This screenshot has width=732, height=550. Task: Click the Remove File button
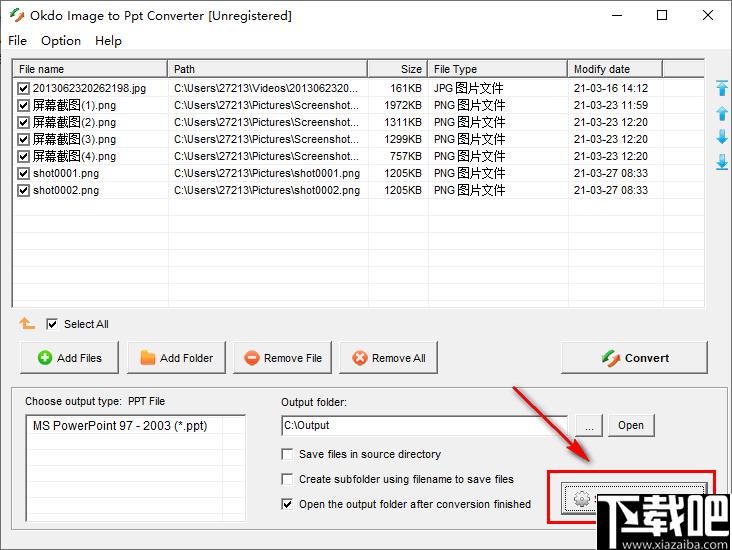pos(282,358)
